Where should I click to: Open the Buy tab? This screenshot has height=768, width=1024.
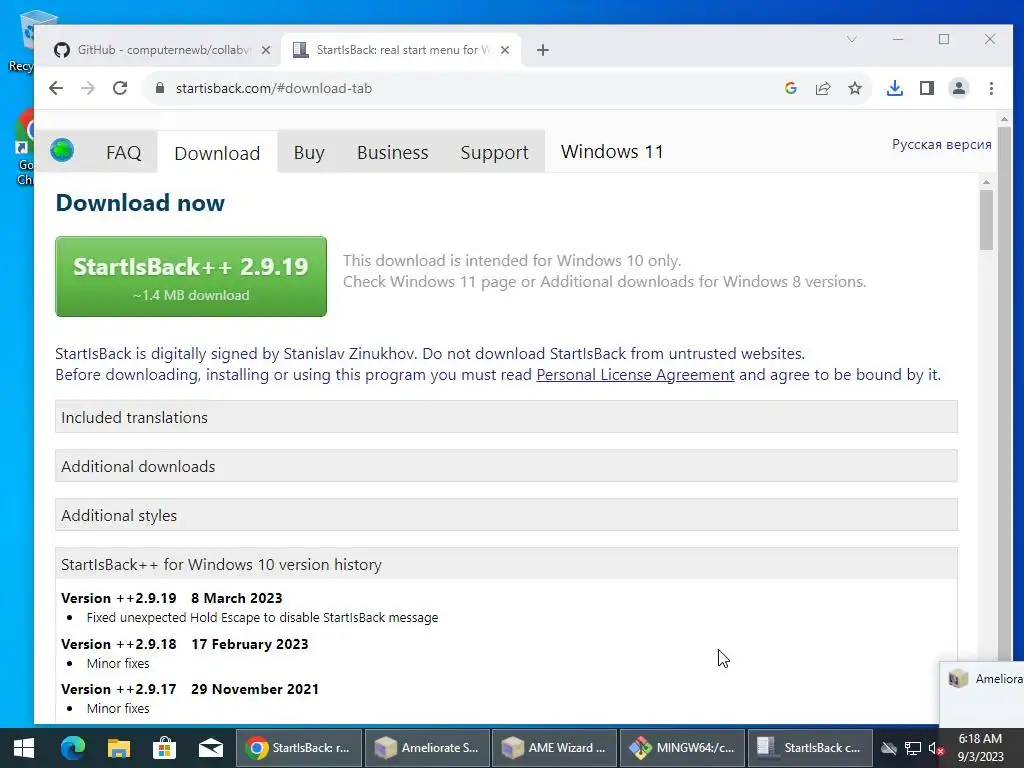[309, 153]
